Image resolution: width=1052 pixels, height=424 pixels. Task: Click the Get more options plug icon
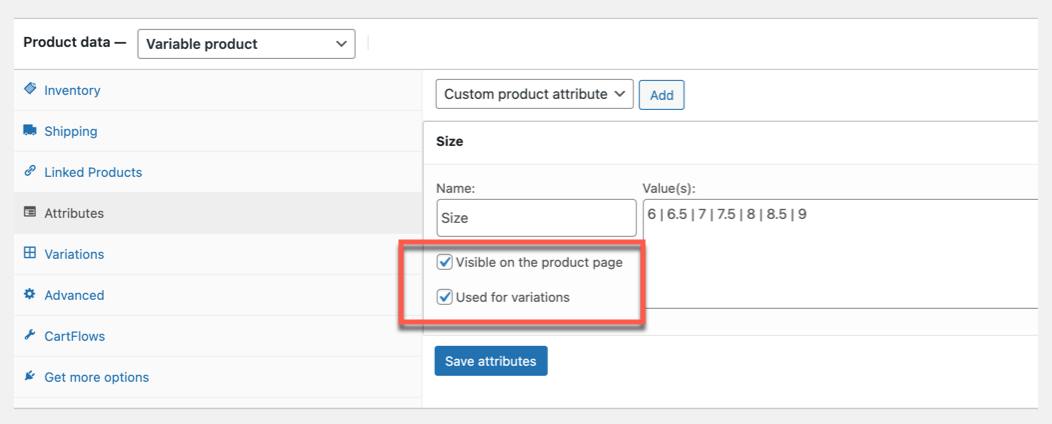(x=30, y=377)
